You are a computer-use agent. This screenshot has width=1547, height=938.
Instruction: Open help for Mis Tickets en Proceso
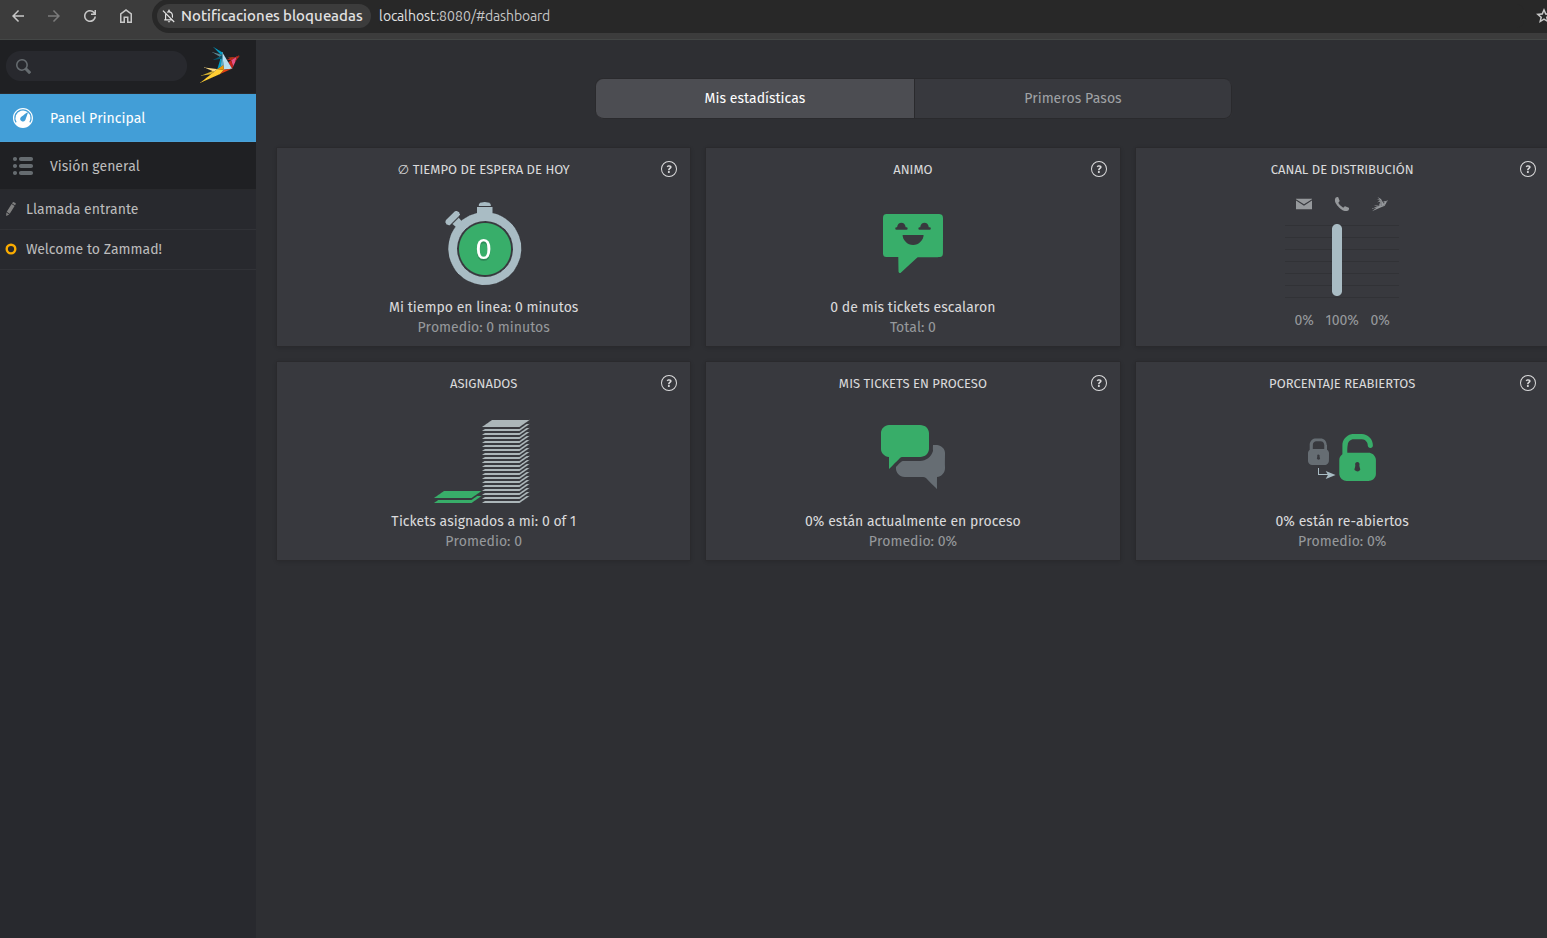[x=1098, y=383]
